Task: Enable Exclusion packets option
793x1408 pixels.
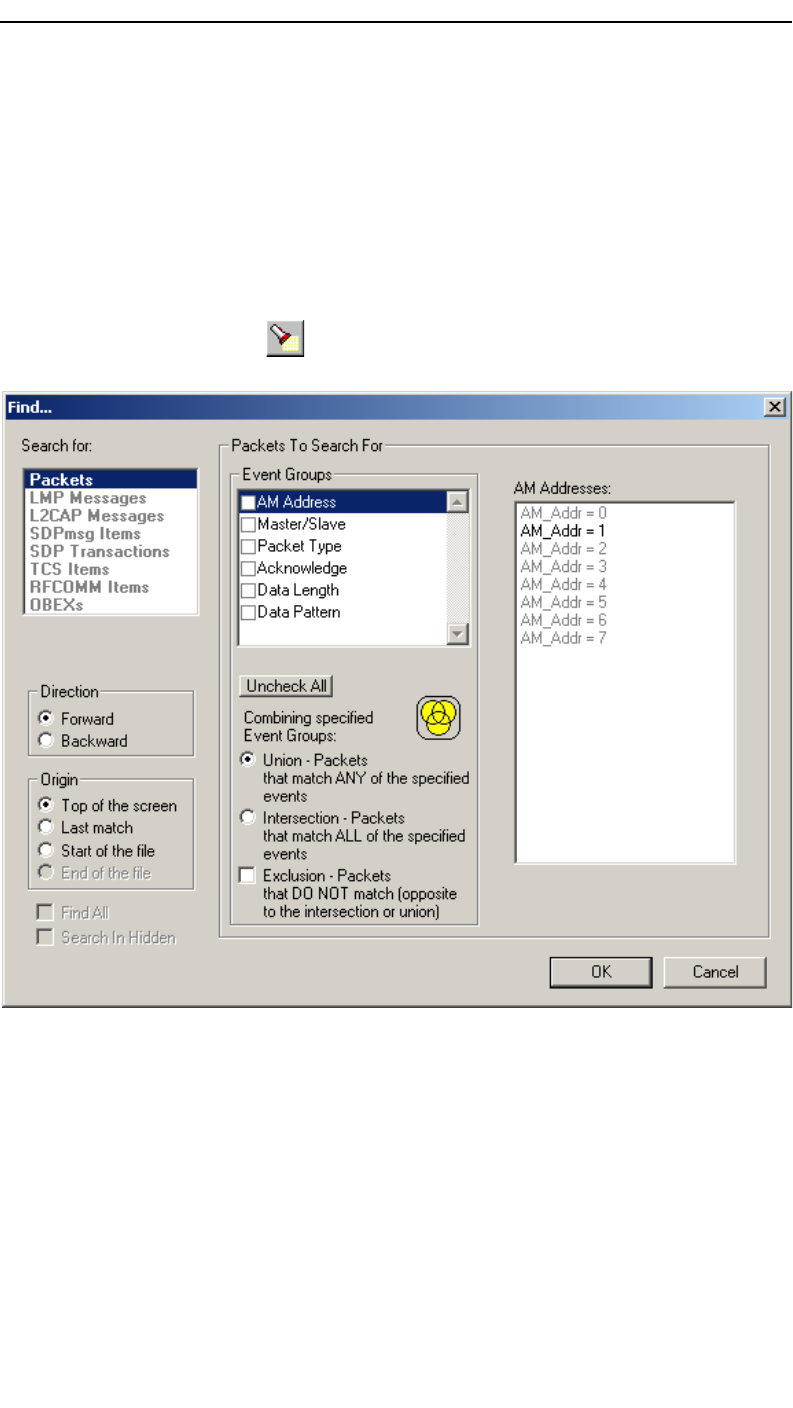Action: [247, 875]
